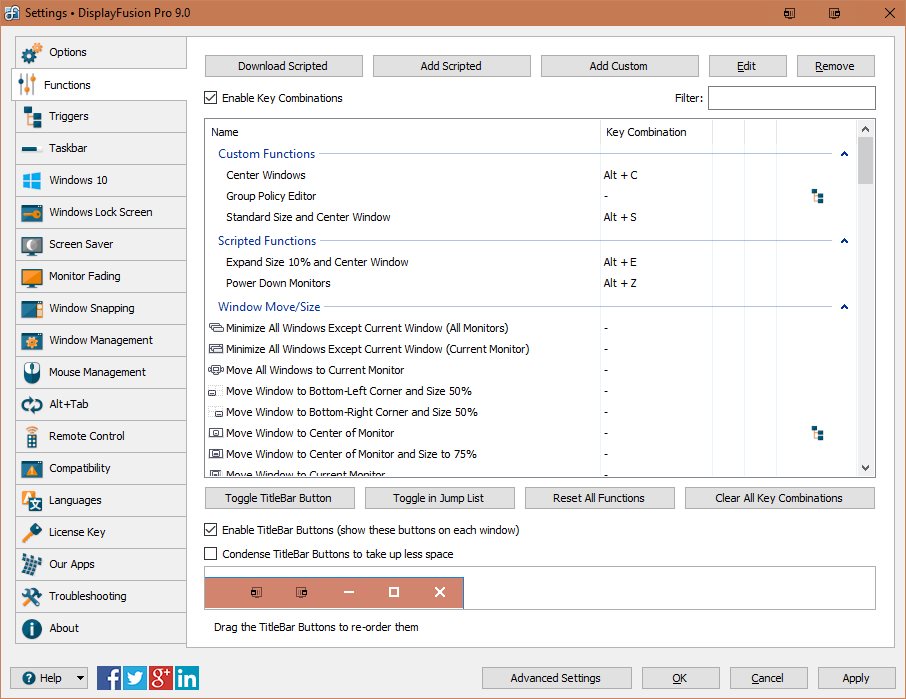
Task: Enable Condense TitleBar Buttons checkbox
Action: coord(211,554)
